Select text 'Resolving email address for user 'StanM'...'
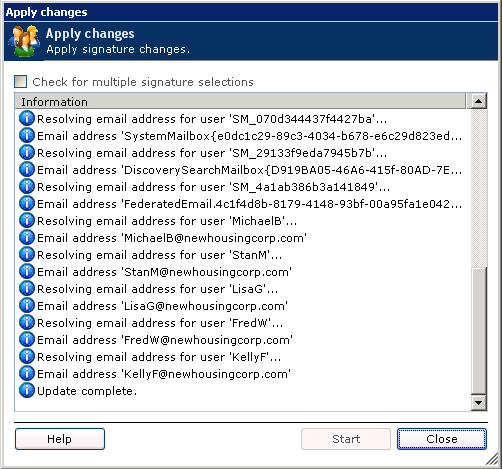The height and width of the screenshot is (469, 502). (x=159, y=255)
